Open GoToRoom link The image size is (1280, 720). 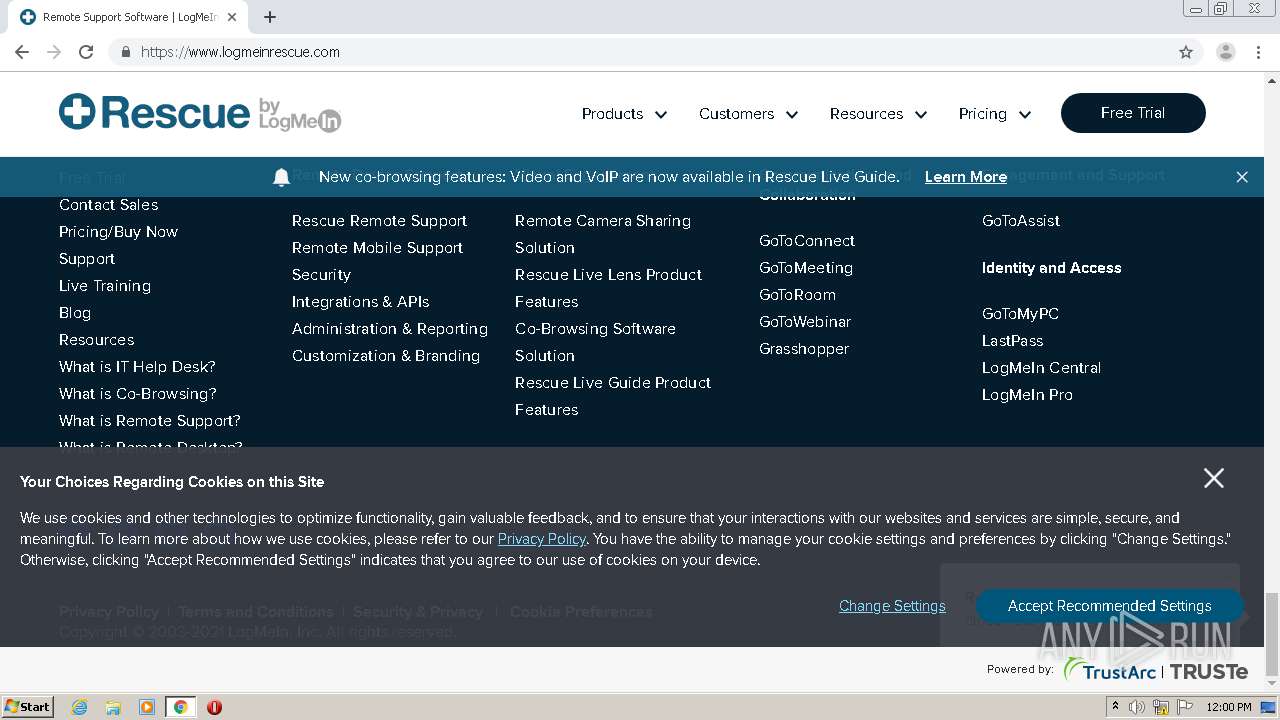[797, 295]
